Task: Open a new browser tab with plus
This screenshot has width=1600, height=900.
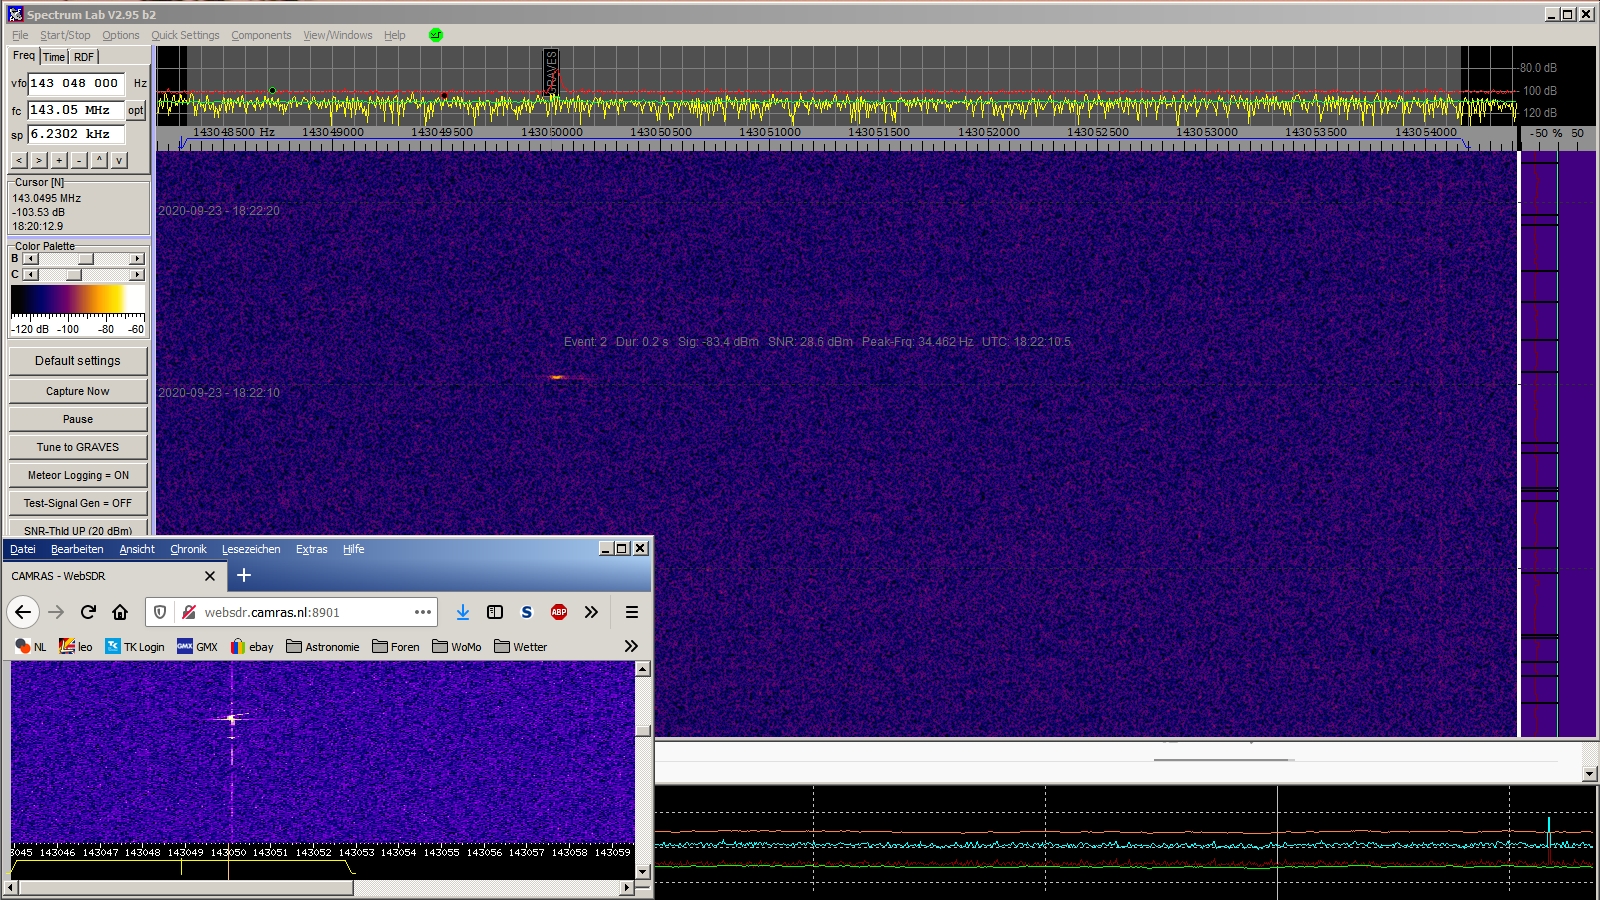Action: pos(244,575)
